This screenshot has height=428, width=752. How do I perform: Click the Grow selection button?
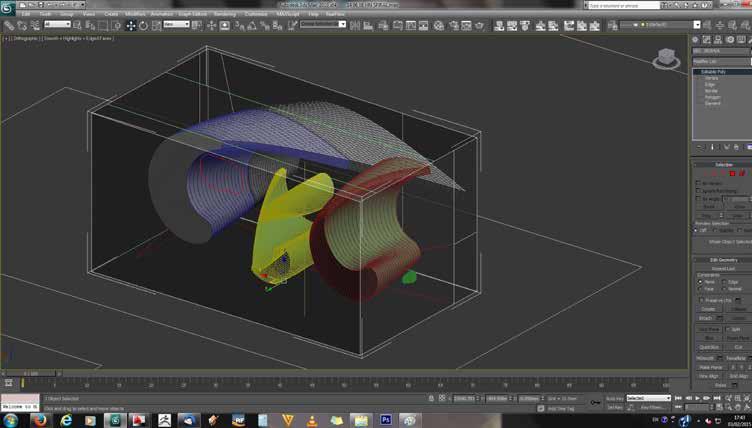click(740, 207)
